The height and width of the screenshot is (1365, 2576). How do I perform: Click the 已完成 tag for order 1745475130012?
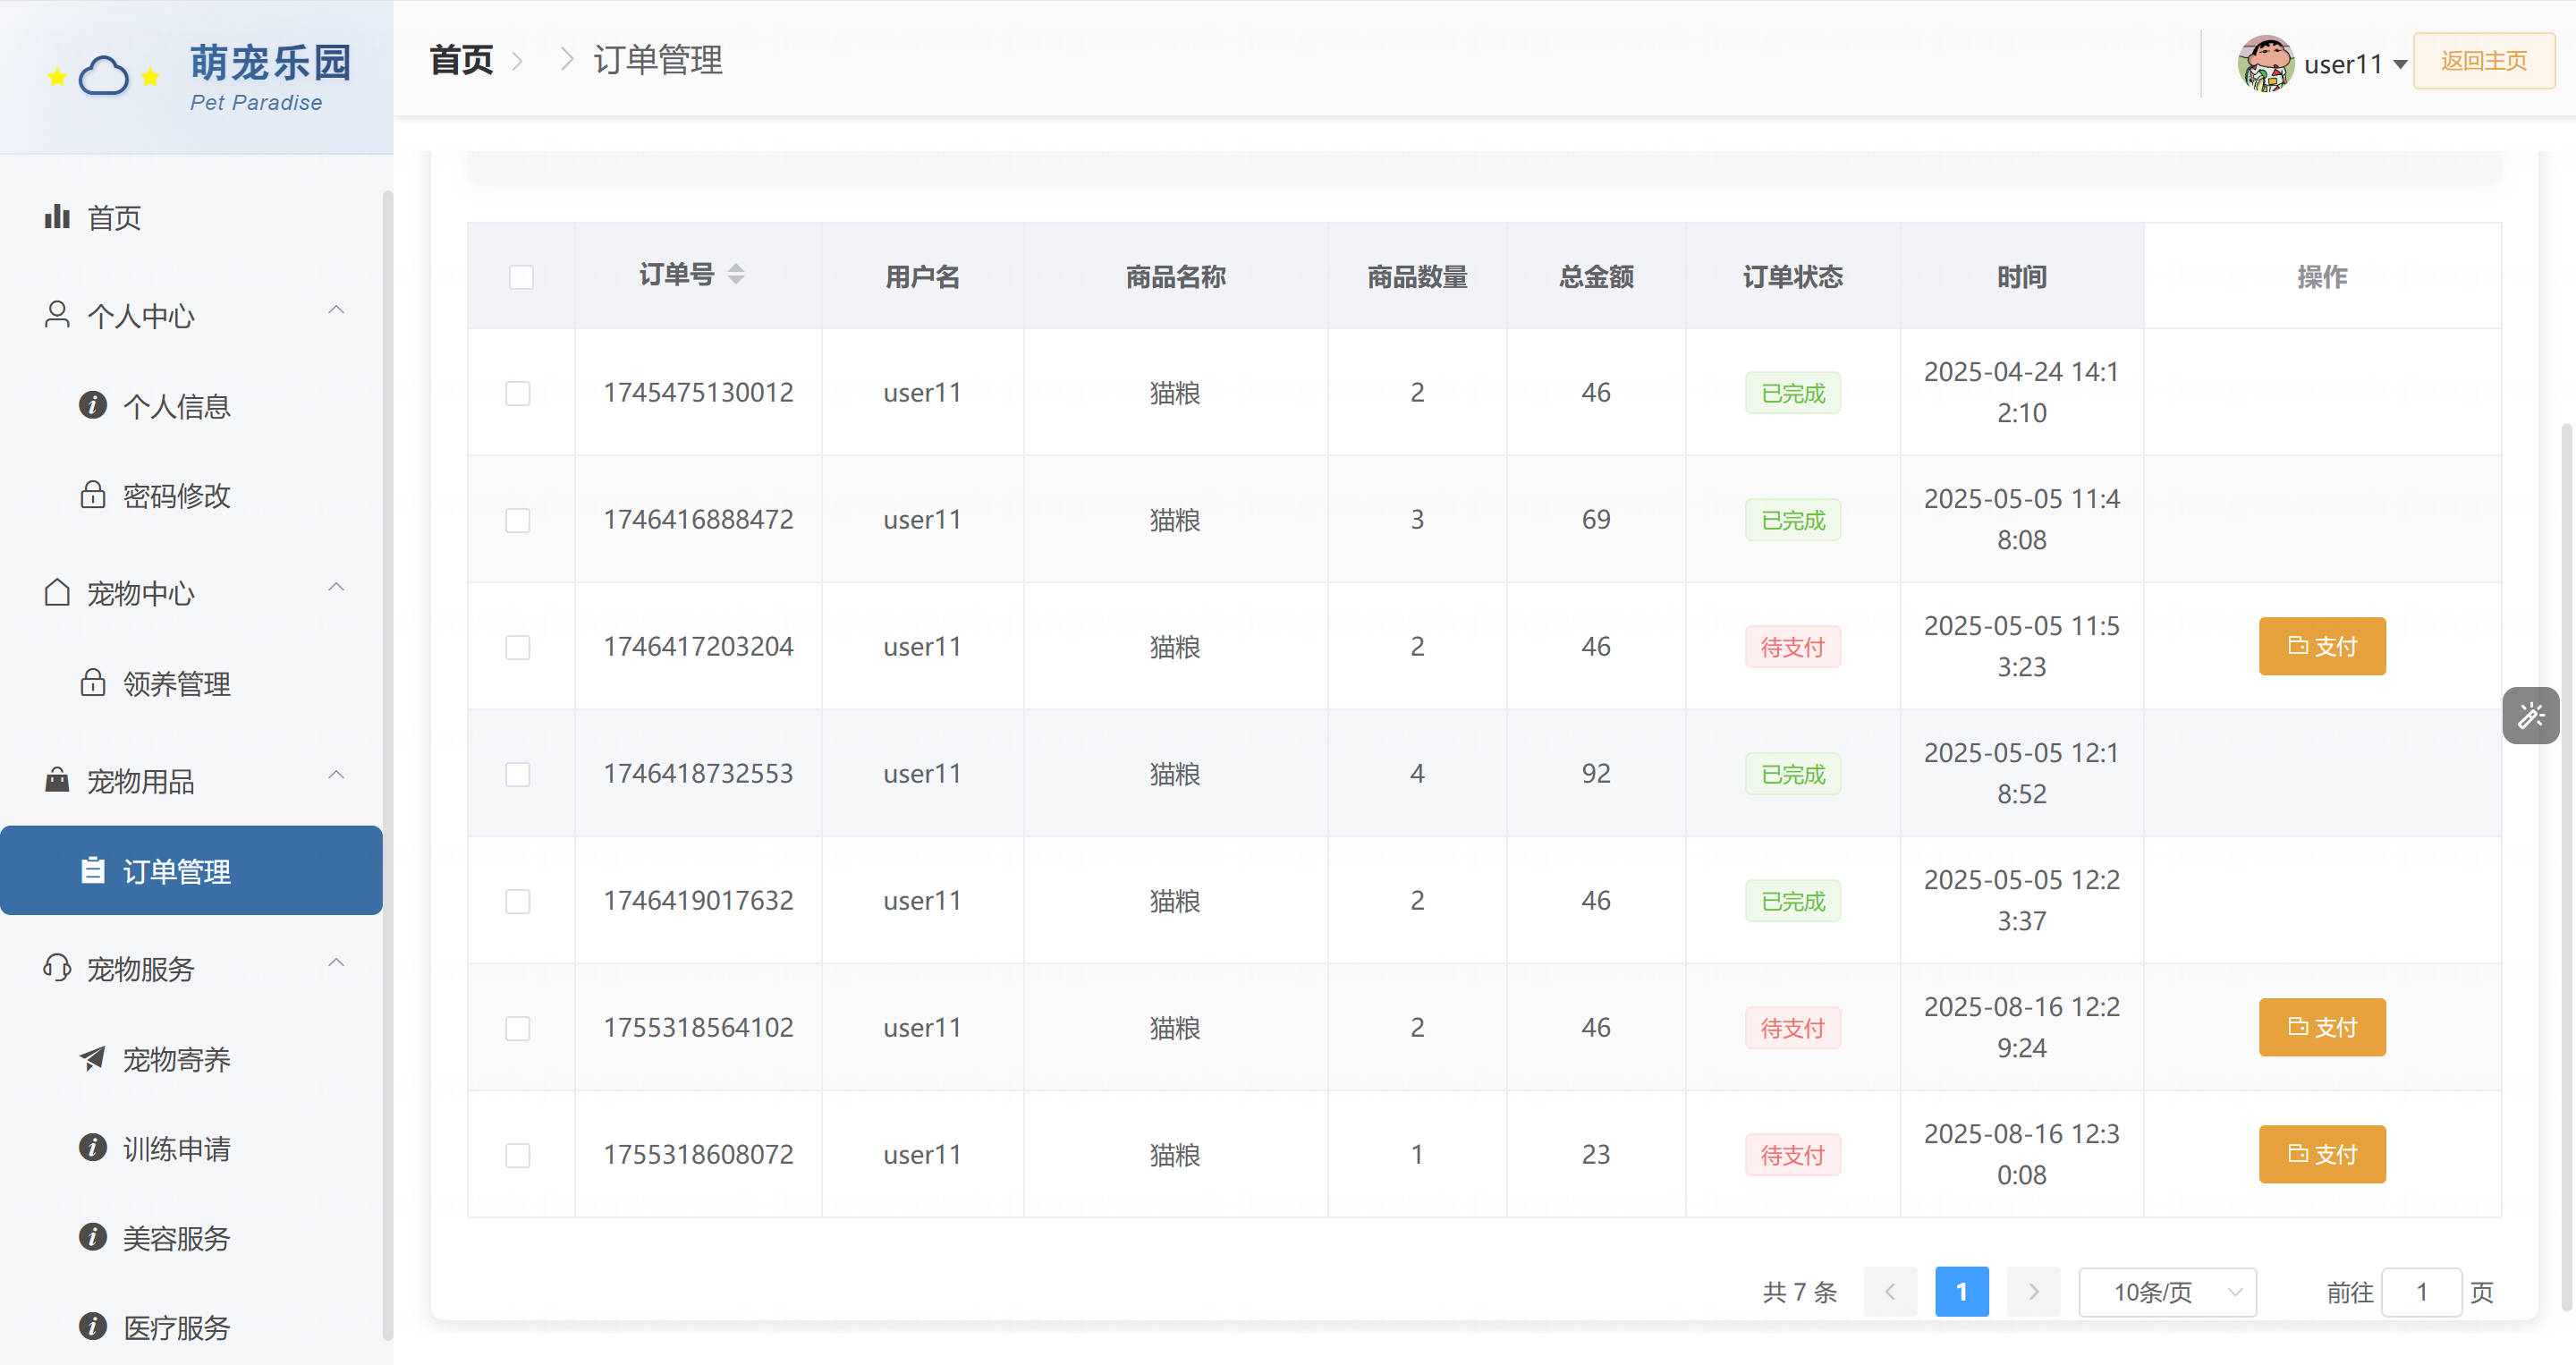(x=1792, y=393)
